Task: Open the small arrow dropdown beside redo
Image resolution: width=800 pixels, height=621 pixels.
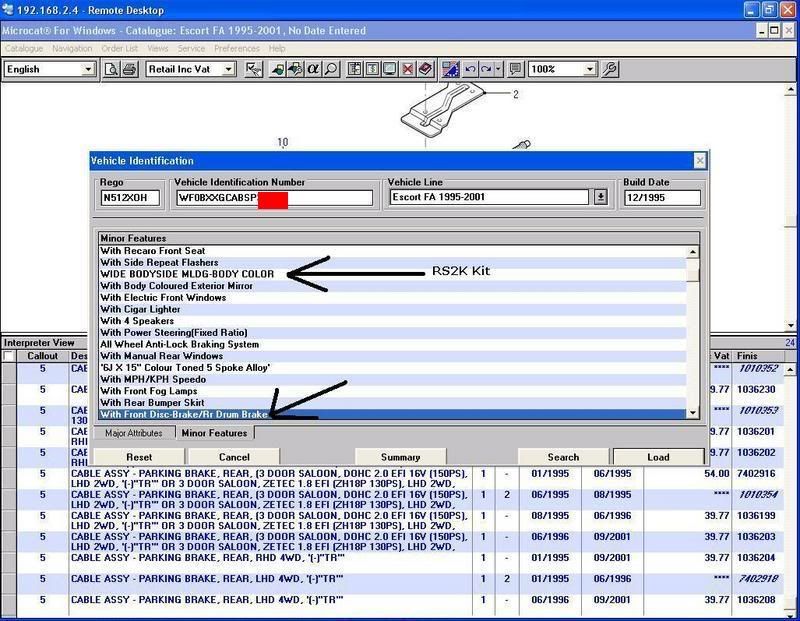Action: point(498,69)
